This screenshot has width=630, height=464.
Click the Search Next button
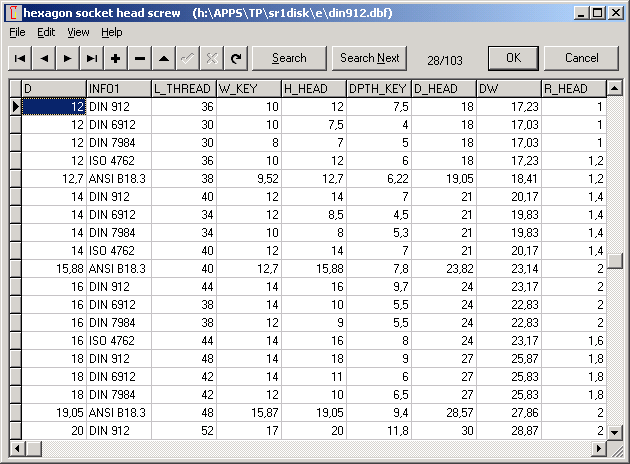(x=369, y=58)
